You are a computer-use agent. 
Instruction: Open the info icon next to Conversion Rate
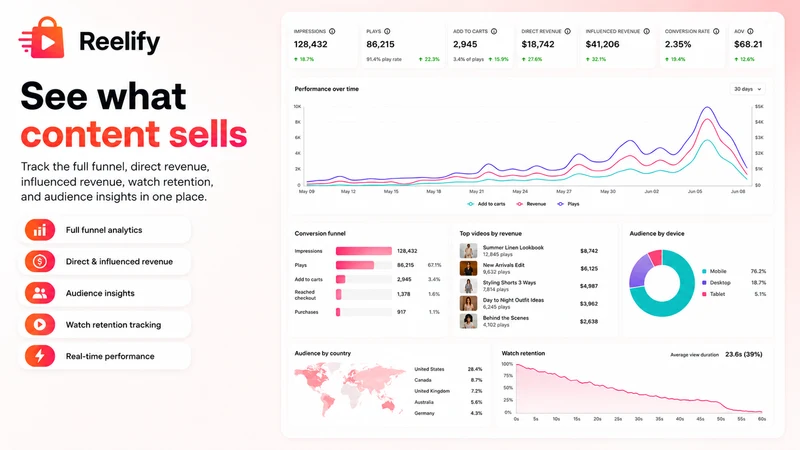pos(716,31)
